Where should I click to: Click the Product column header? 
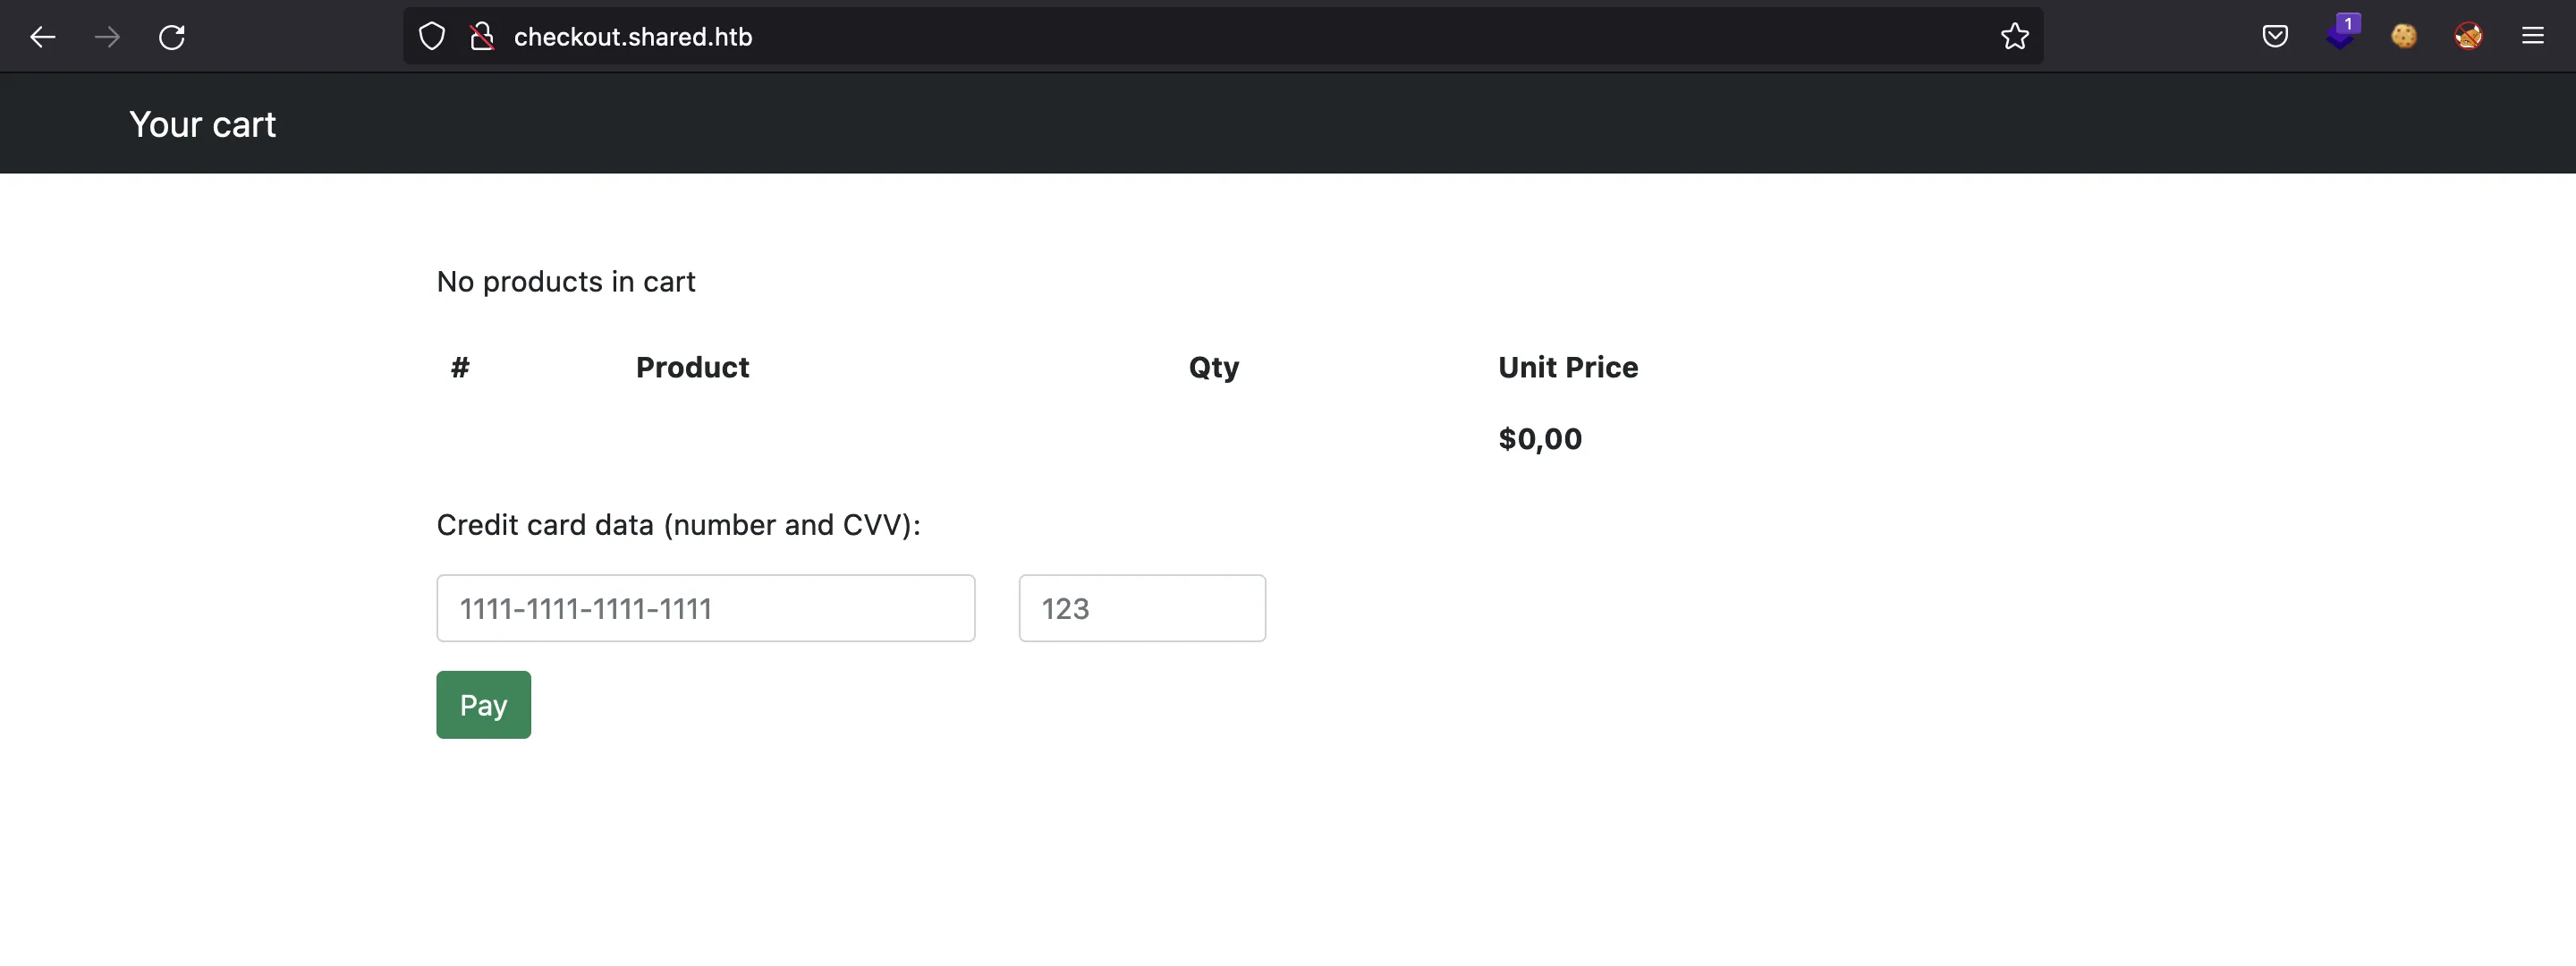point(691,367)
